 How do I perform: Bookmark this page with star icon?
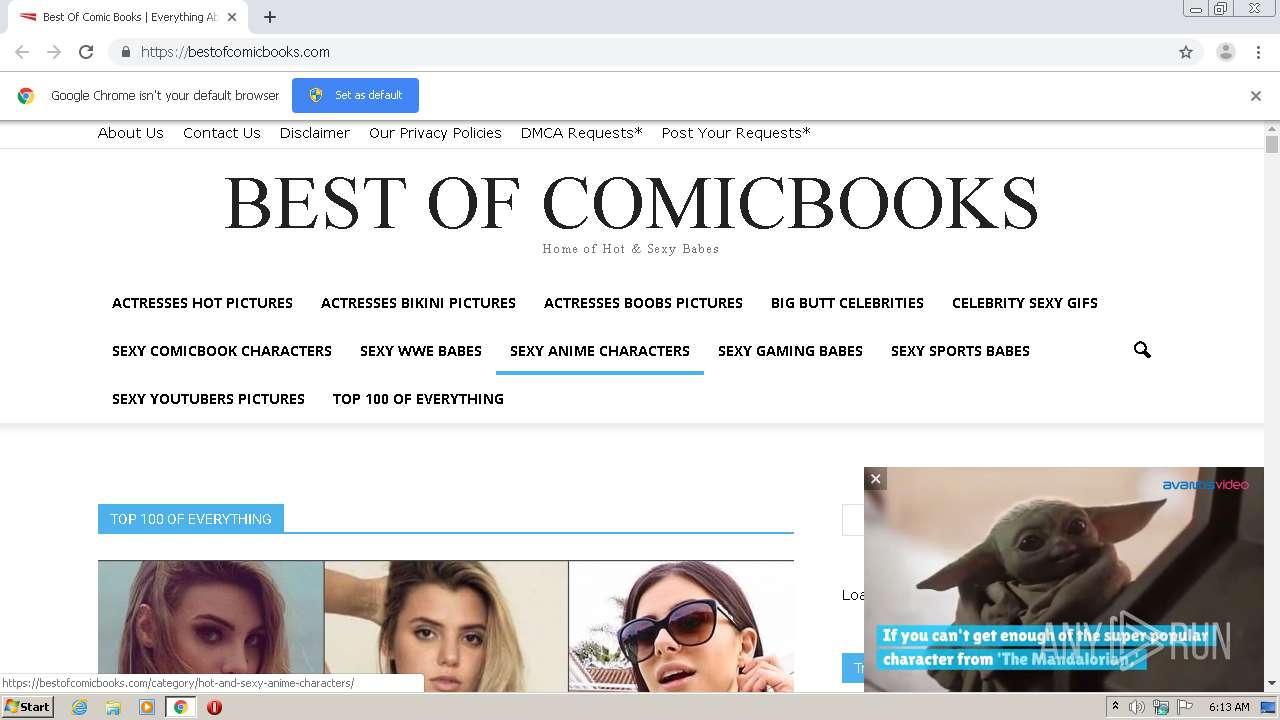coord(1186,52)
